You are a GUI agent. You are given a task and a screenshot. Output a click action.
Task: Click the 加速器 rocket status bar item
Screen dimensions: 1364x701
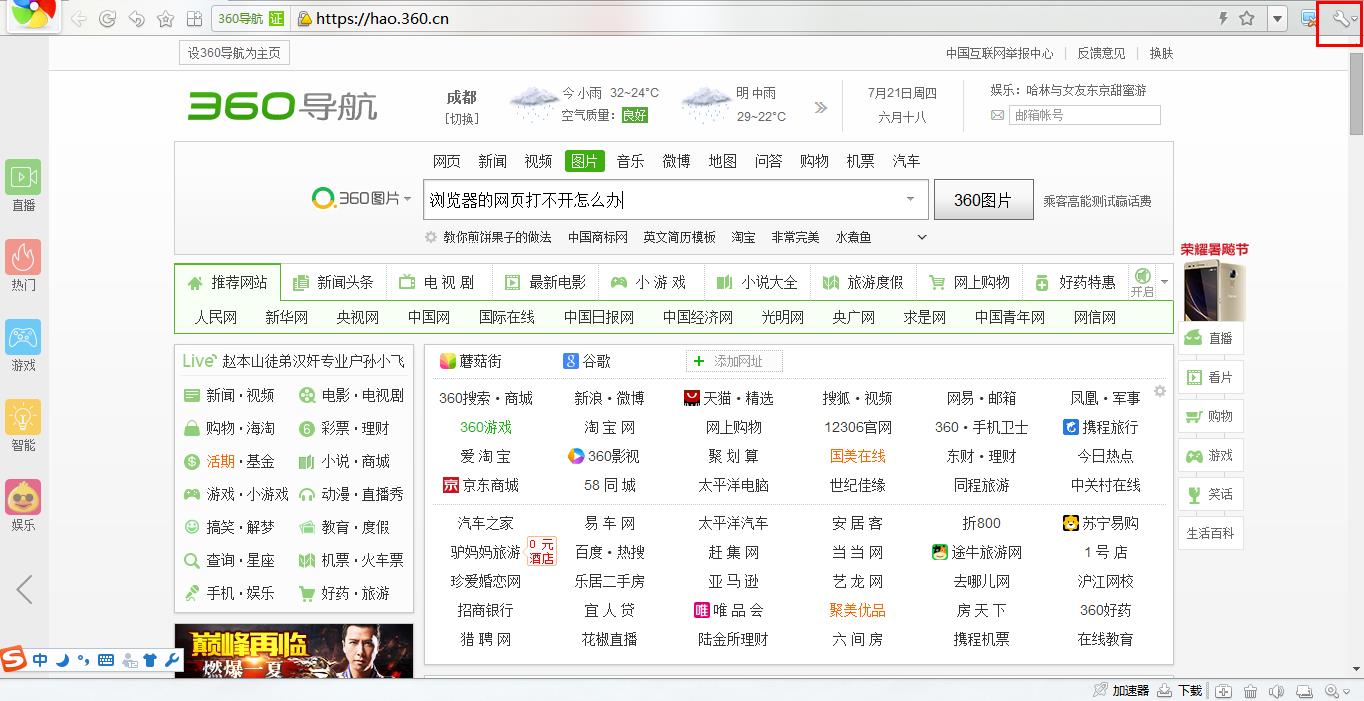point(1121,690)
